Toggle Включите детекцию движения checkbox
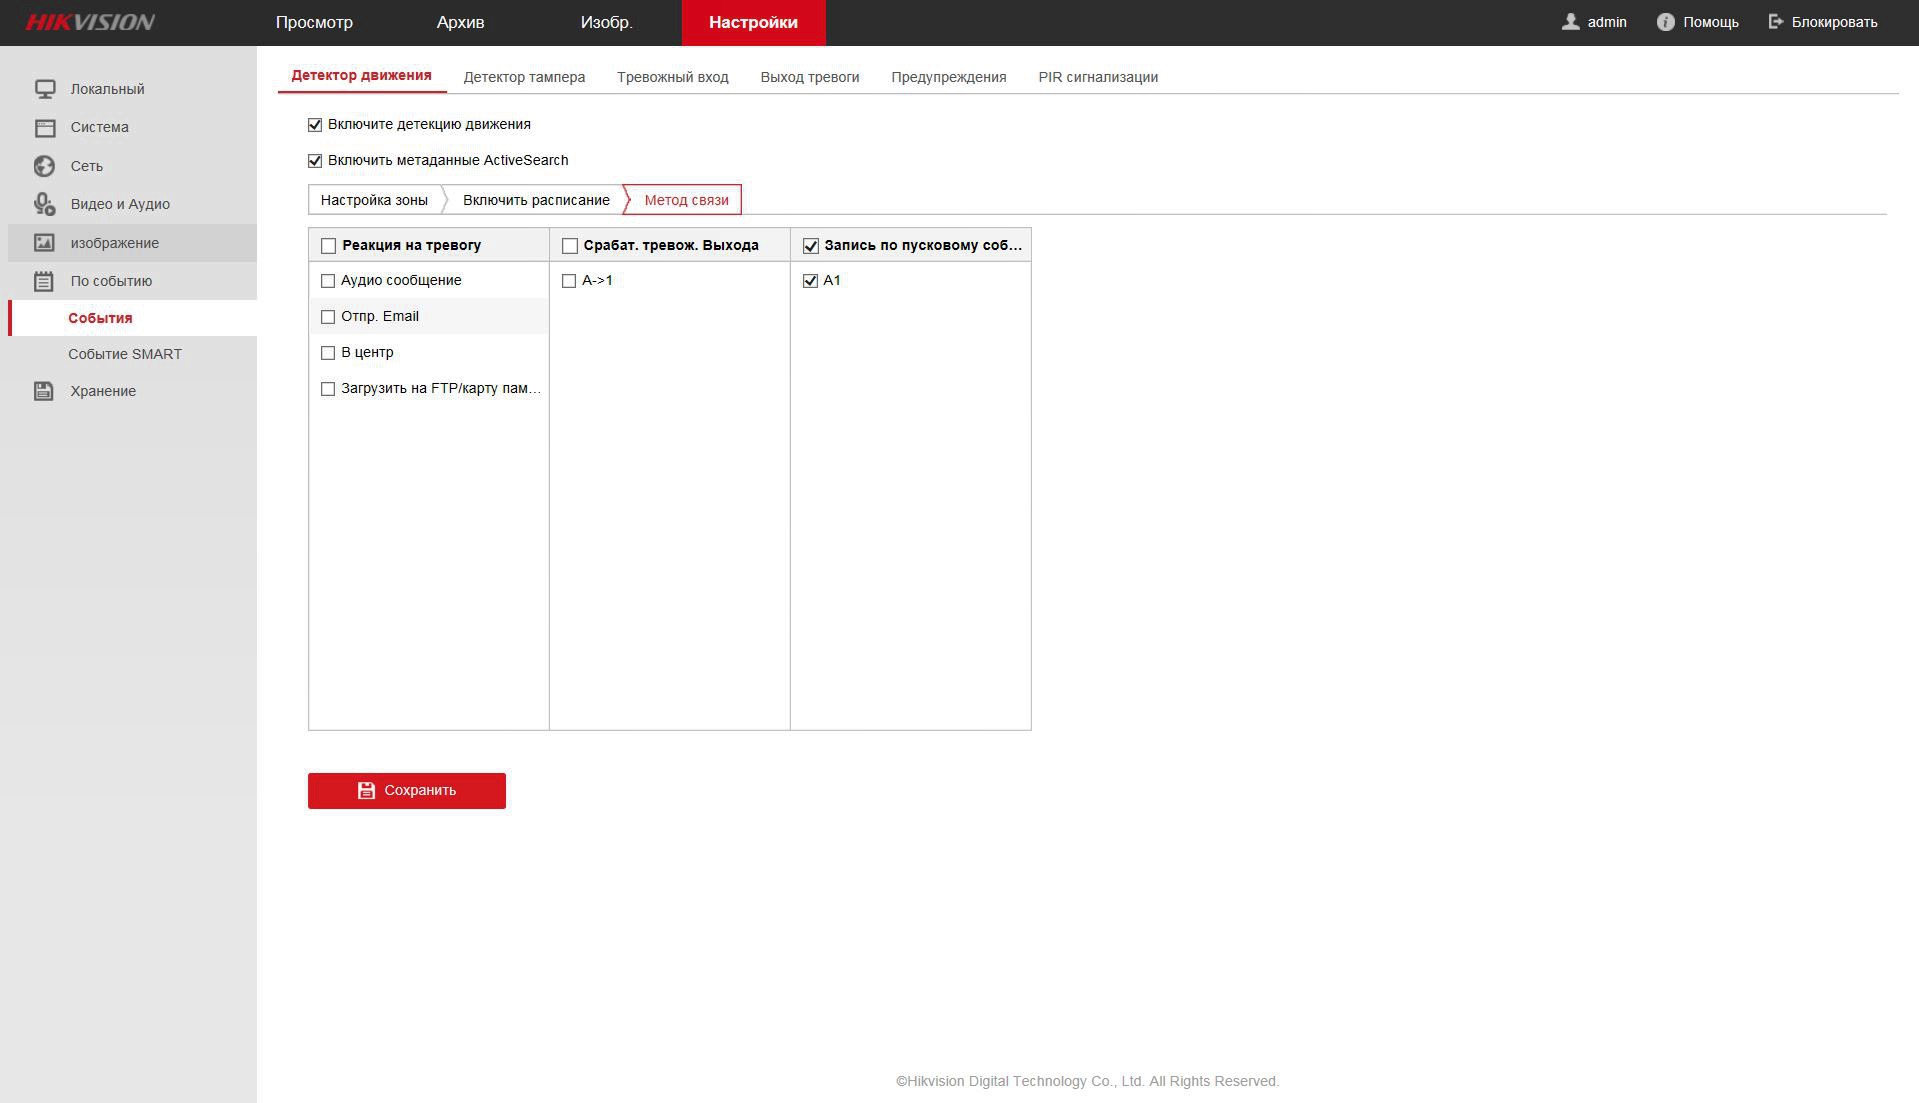This screenshot has height=1103, width=1919. pyautogui.click(x=315, y=125)
